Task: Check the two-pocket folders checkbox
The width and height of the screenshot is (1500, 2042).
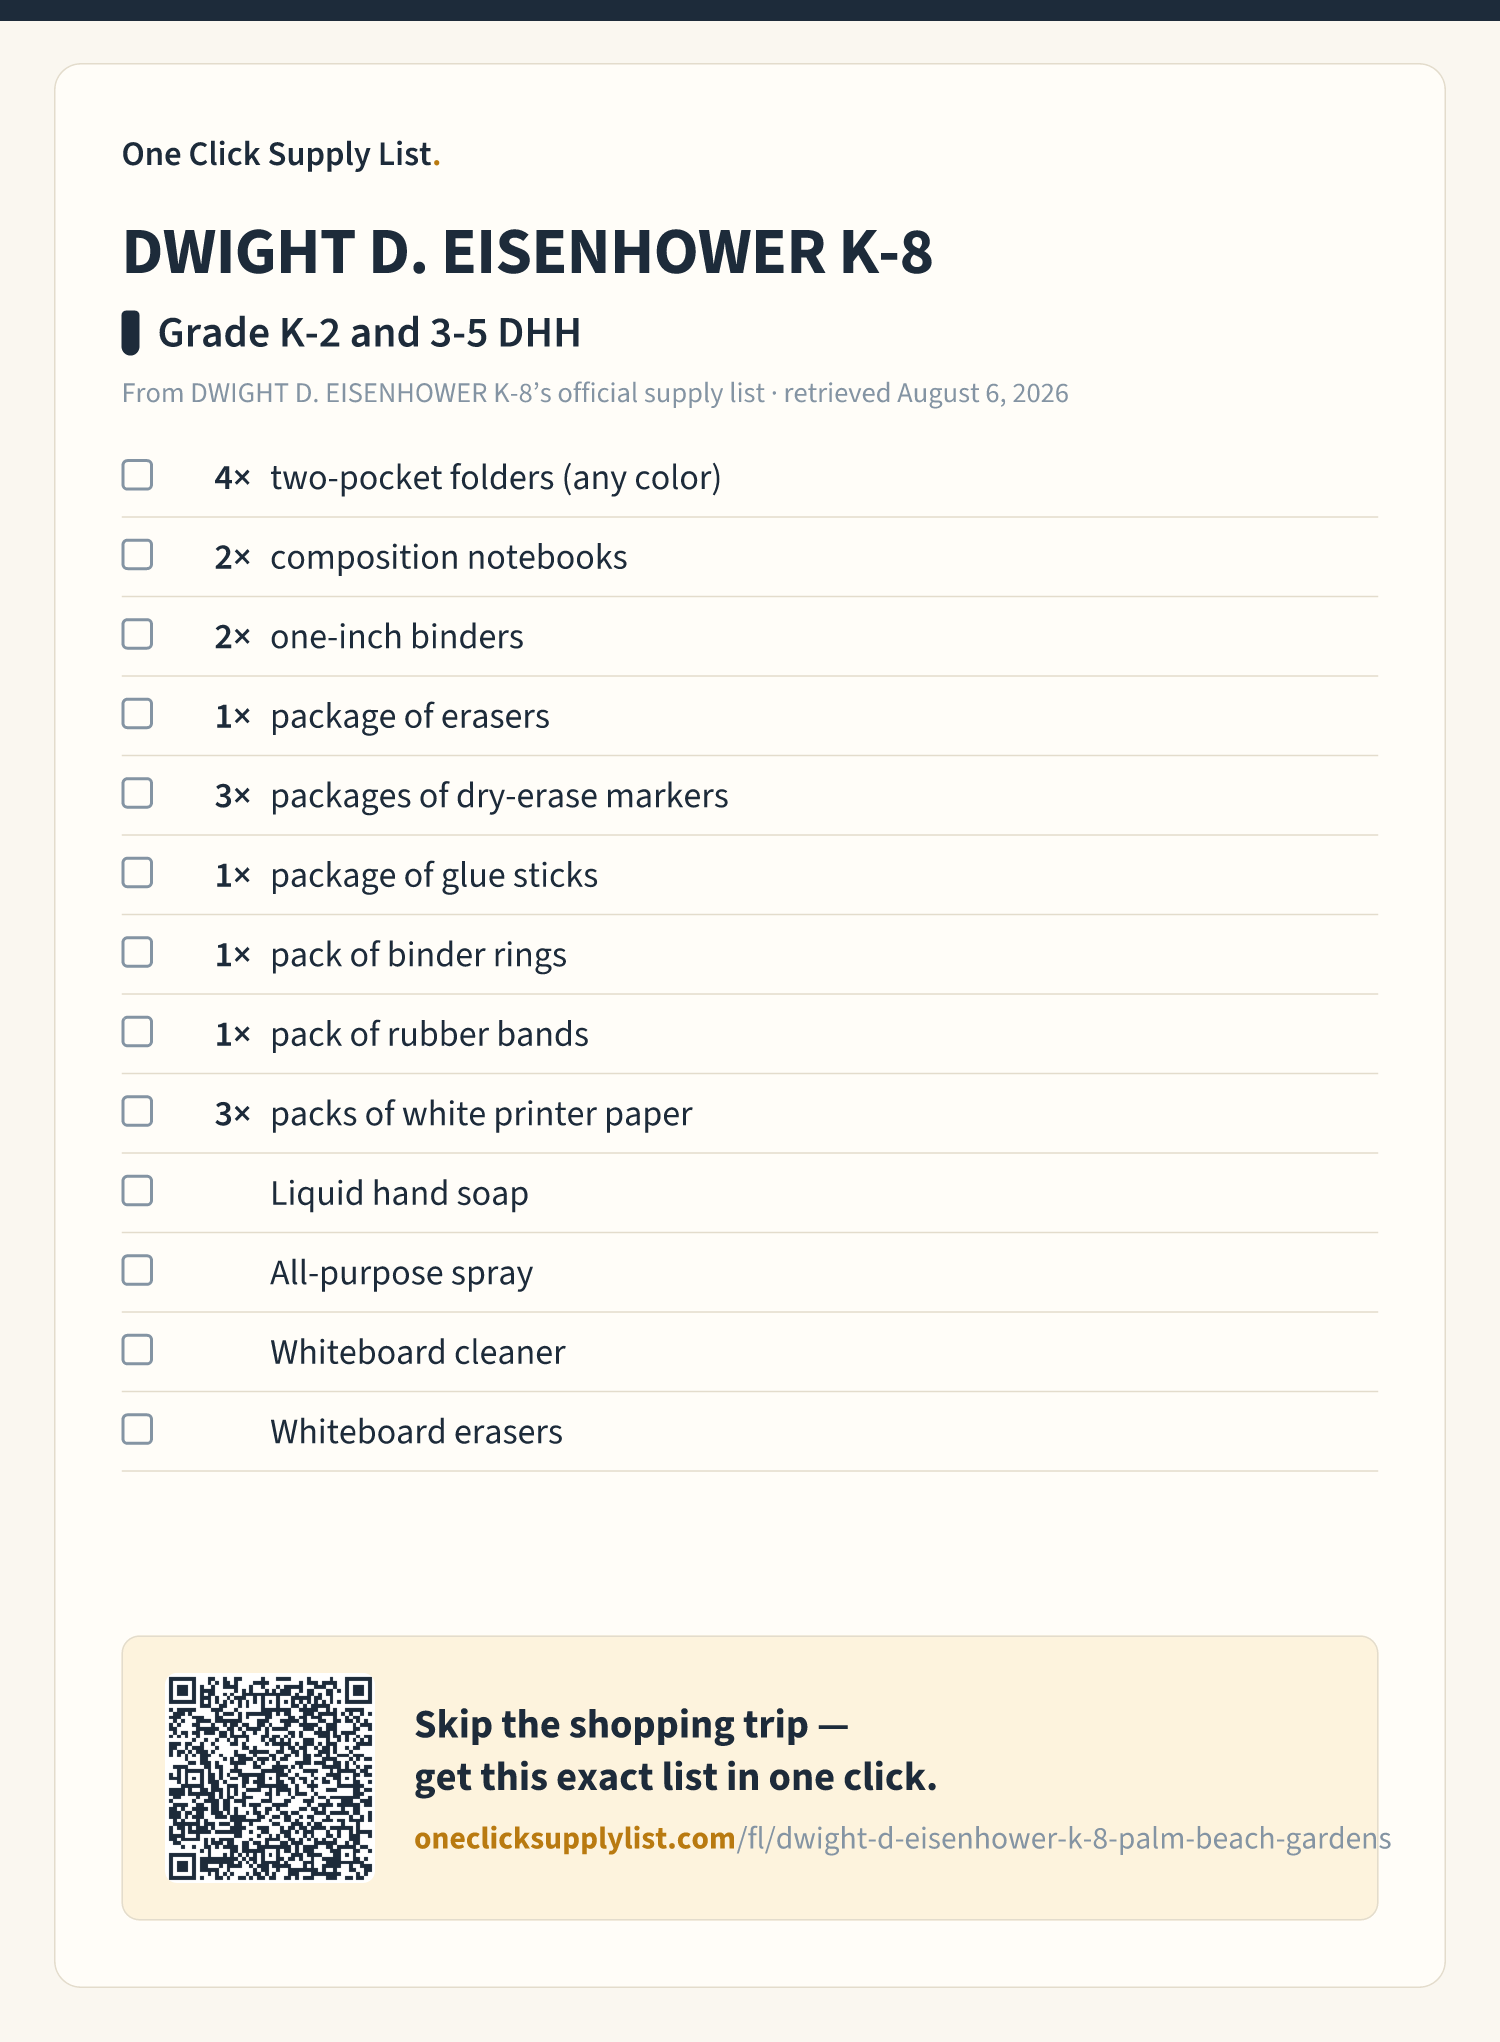Action: (137, 475)
